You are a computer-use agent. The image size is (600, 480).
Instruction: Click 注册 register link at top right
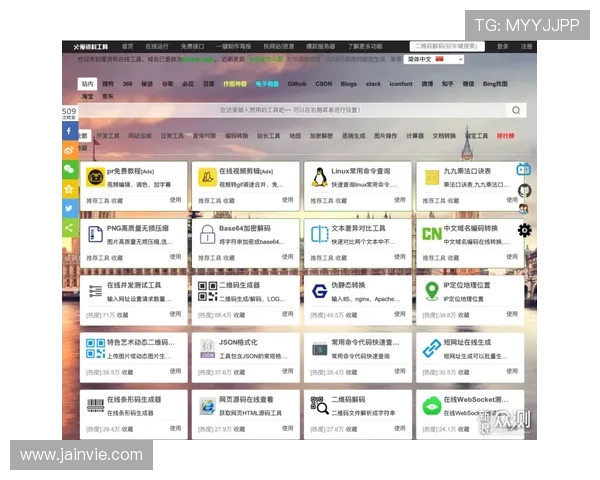pos(526,46)
